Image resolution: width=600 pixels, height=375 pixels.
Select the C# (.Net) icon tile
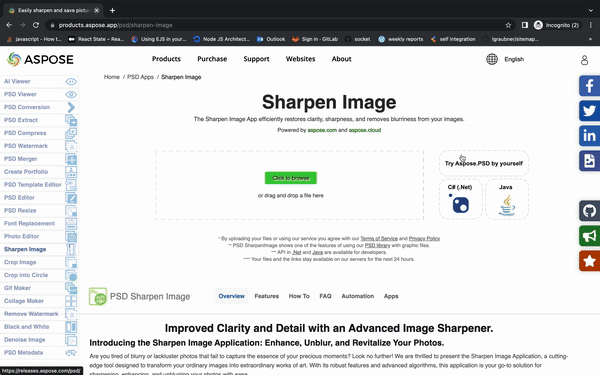[460, 199]
